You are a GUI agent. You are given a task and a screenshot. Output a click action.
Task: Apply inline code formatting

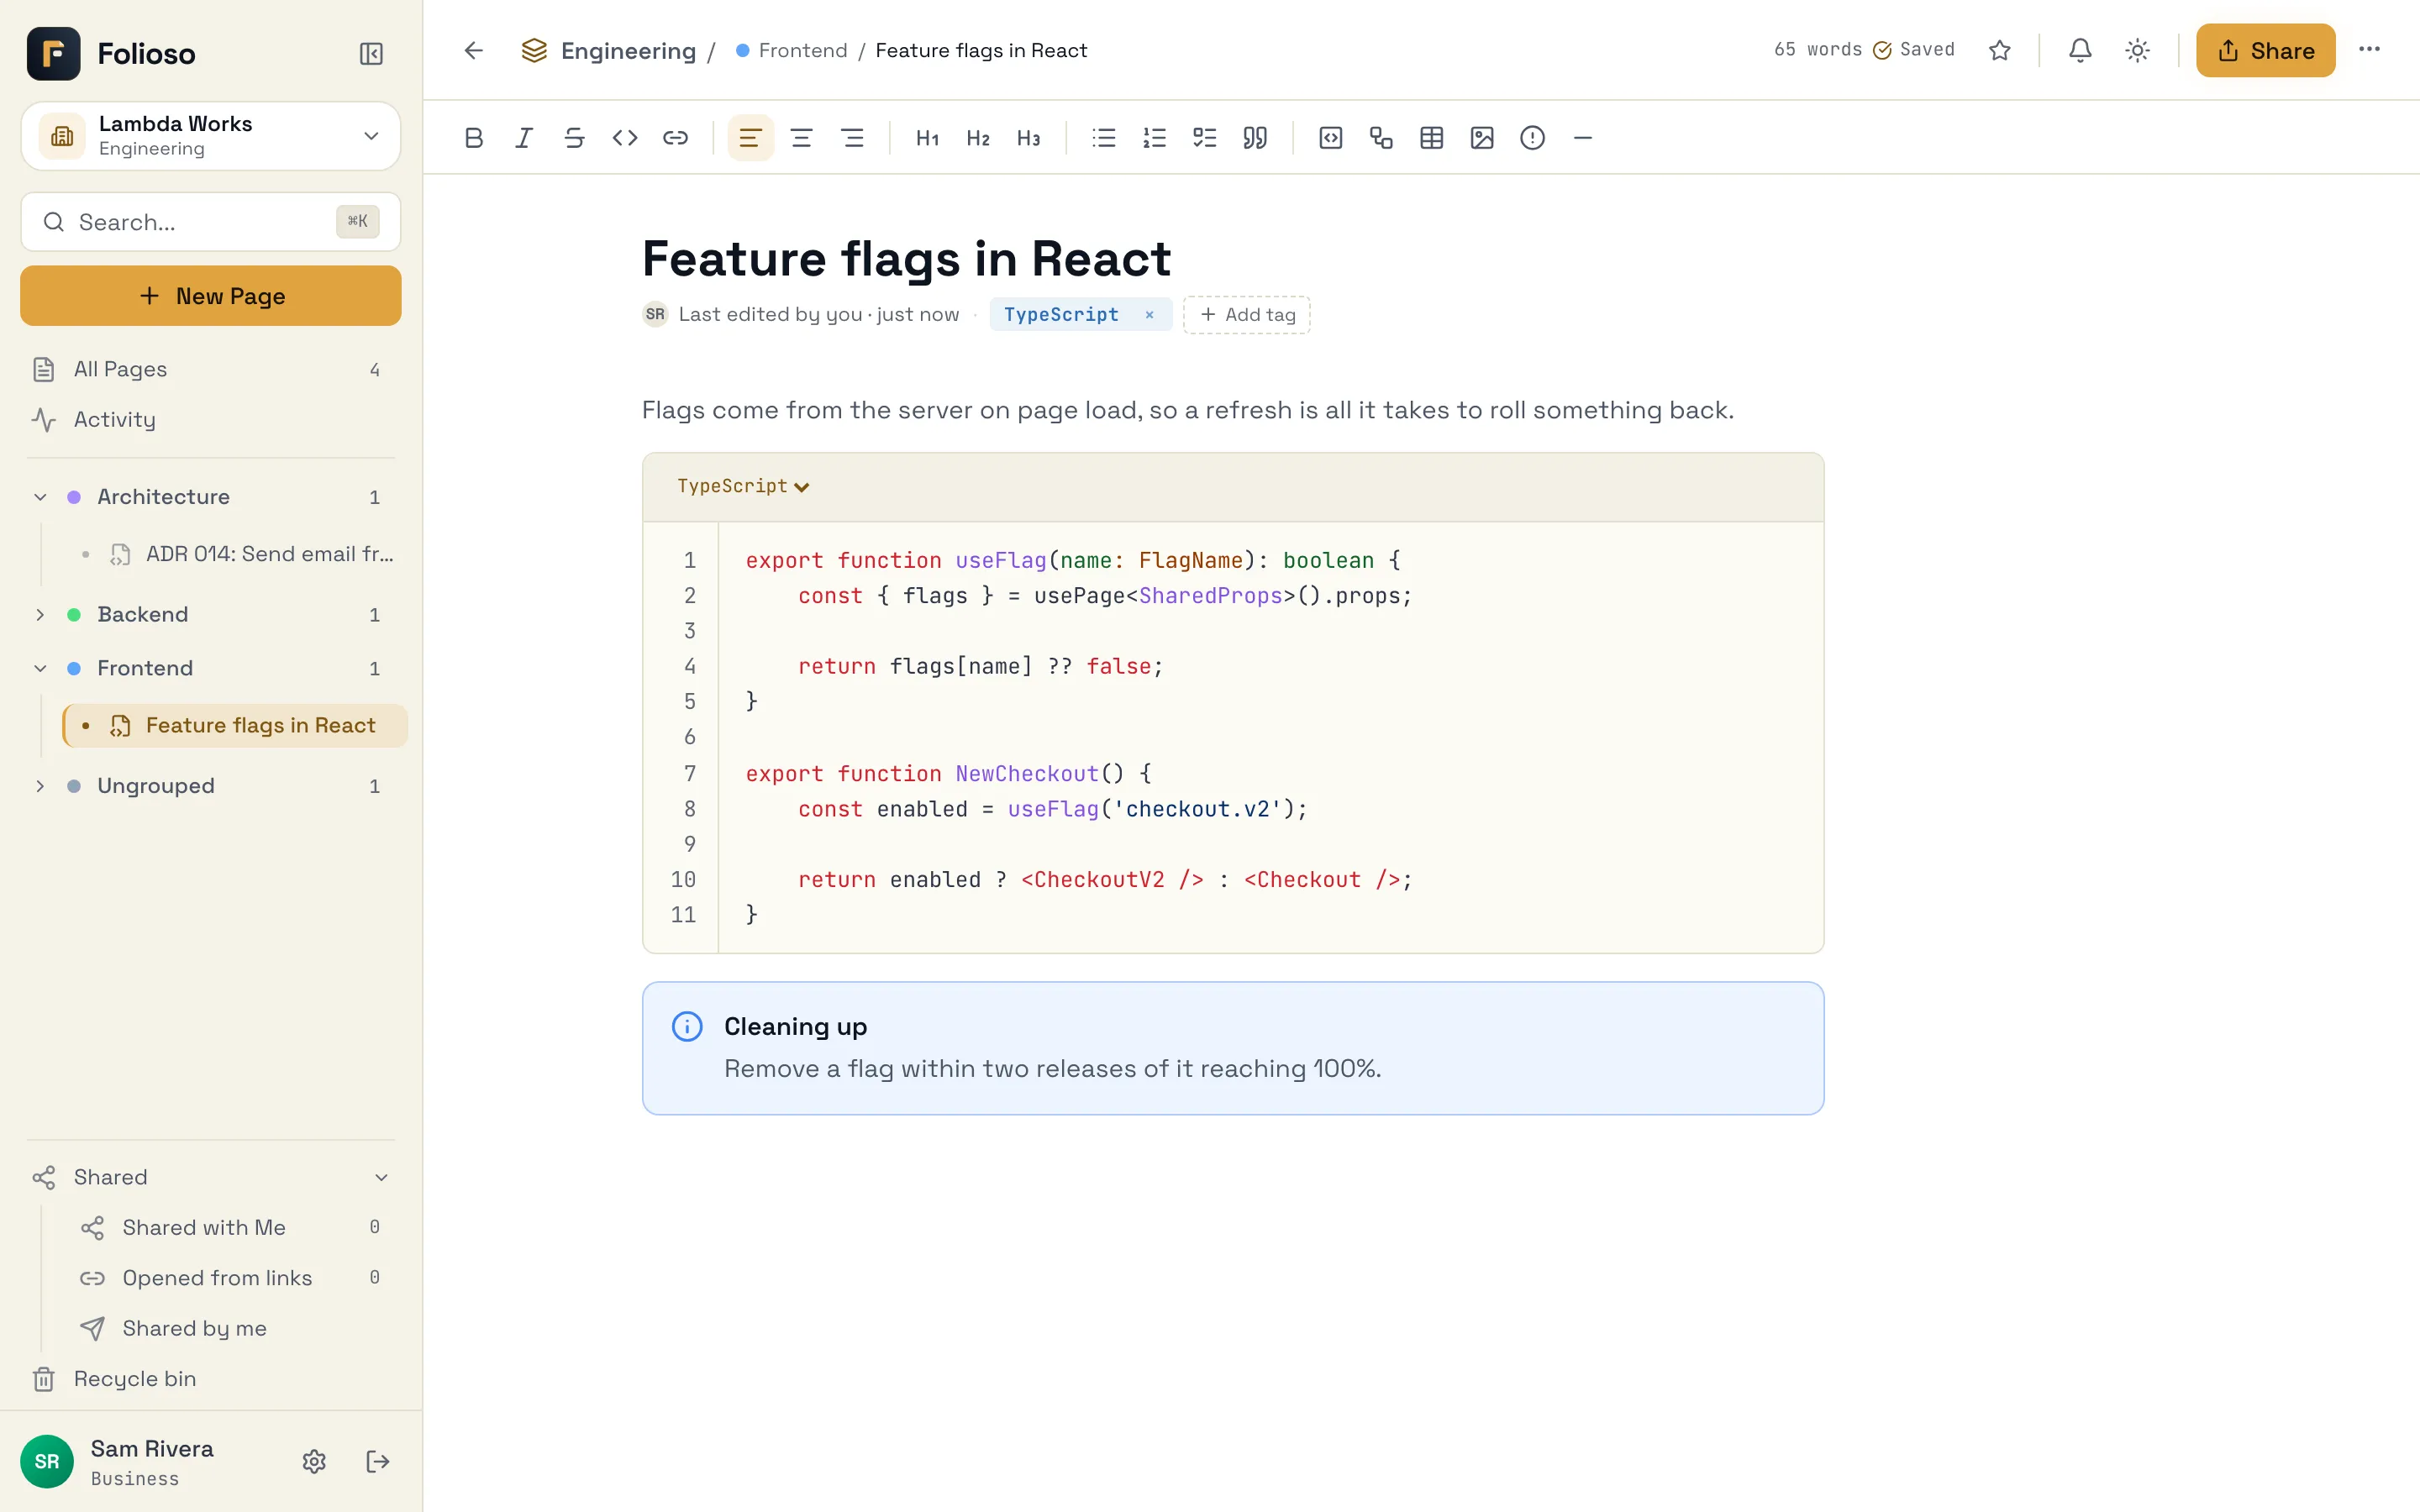click(x=625, y=138)
